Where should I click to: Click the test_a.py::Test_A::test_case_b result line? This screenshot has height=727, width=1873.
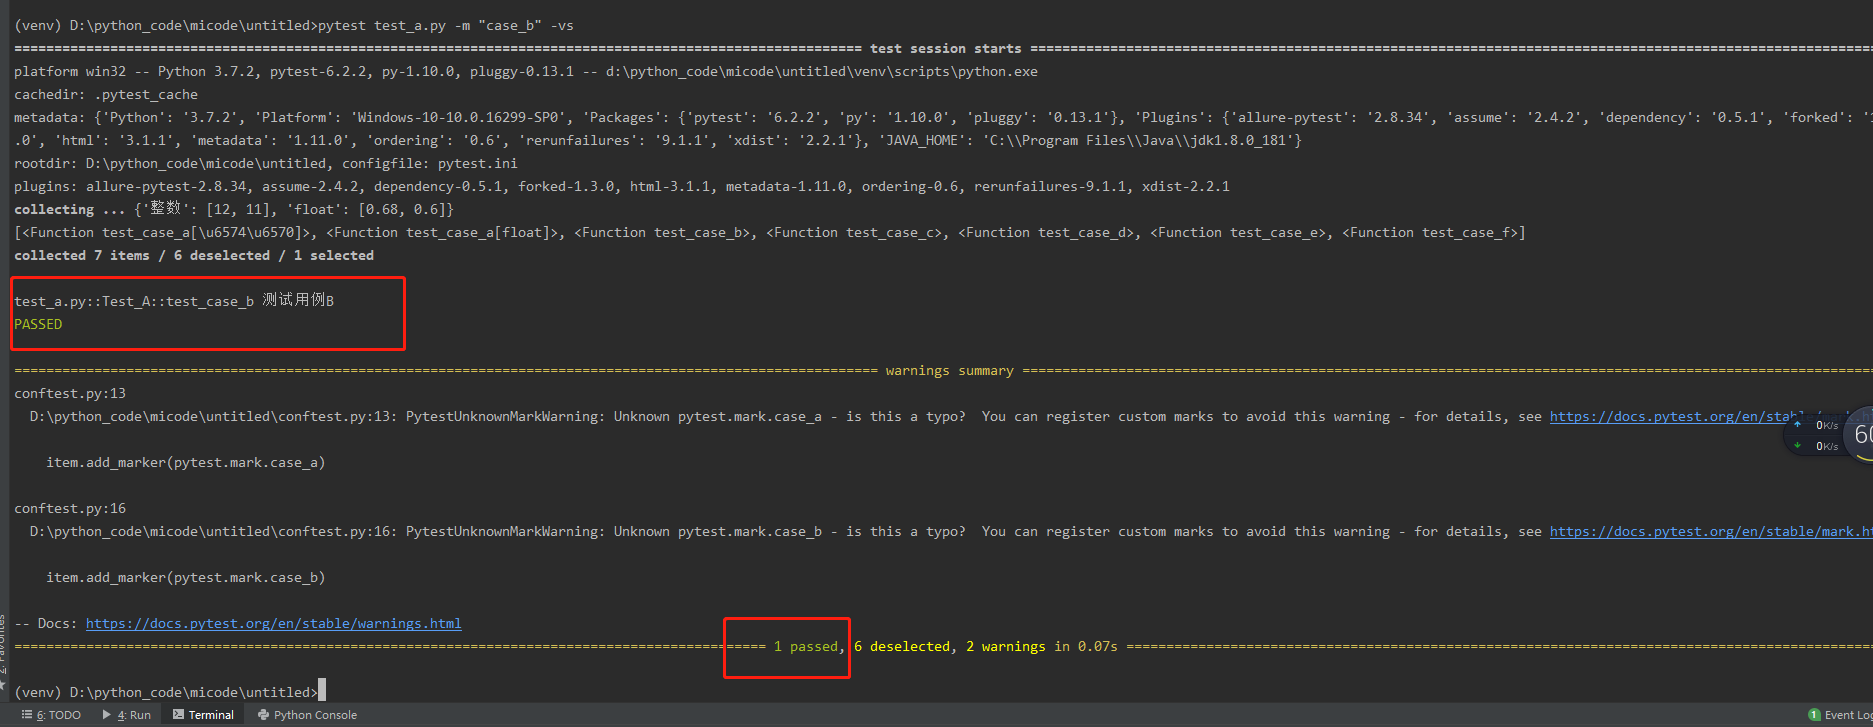174,301
